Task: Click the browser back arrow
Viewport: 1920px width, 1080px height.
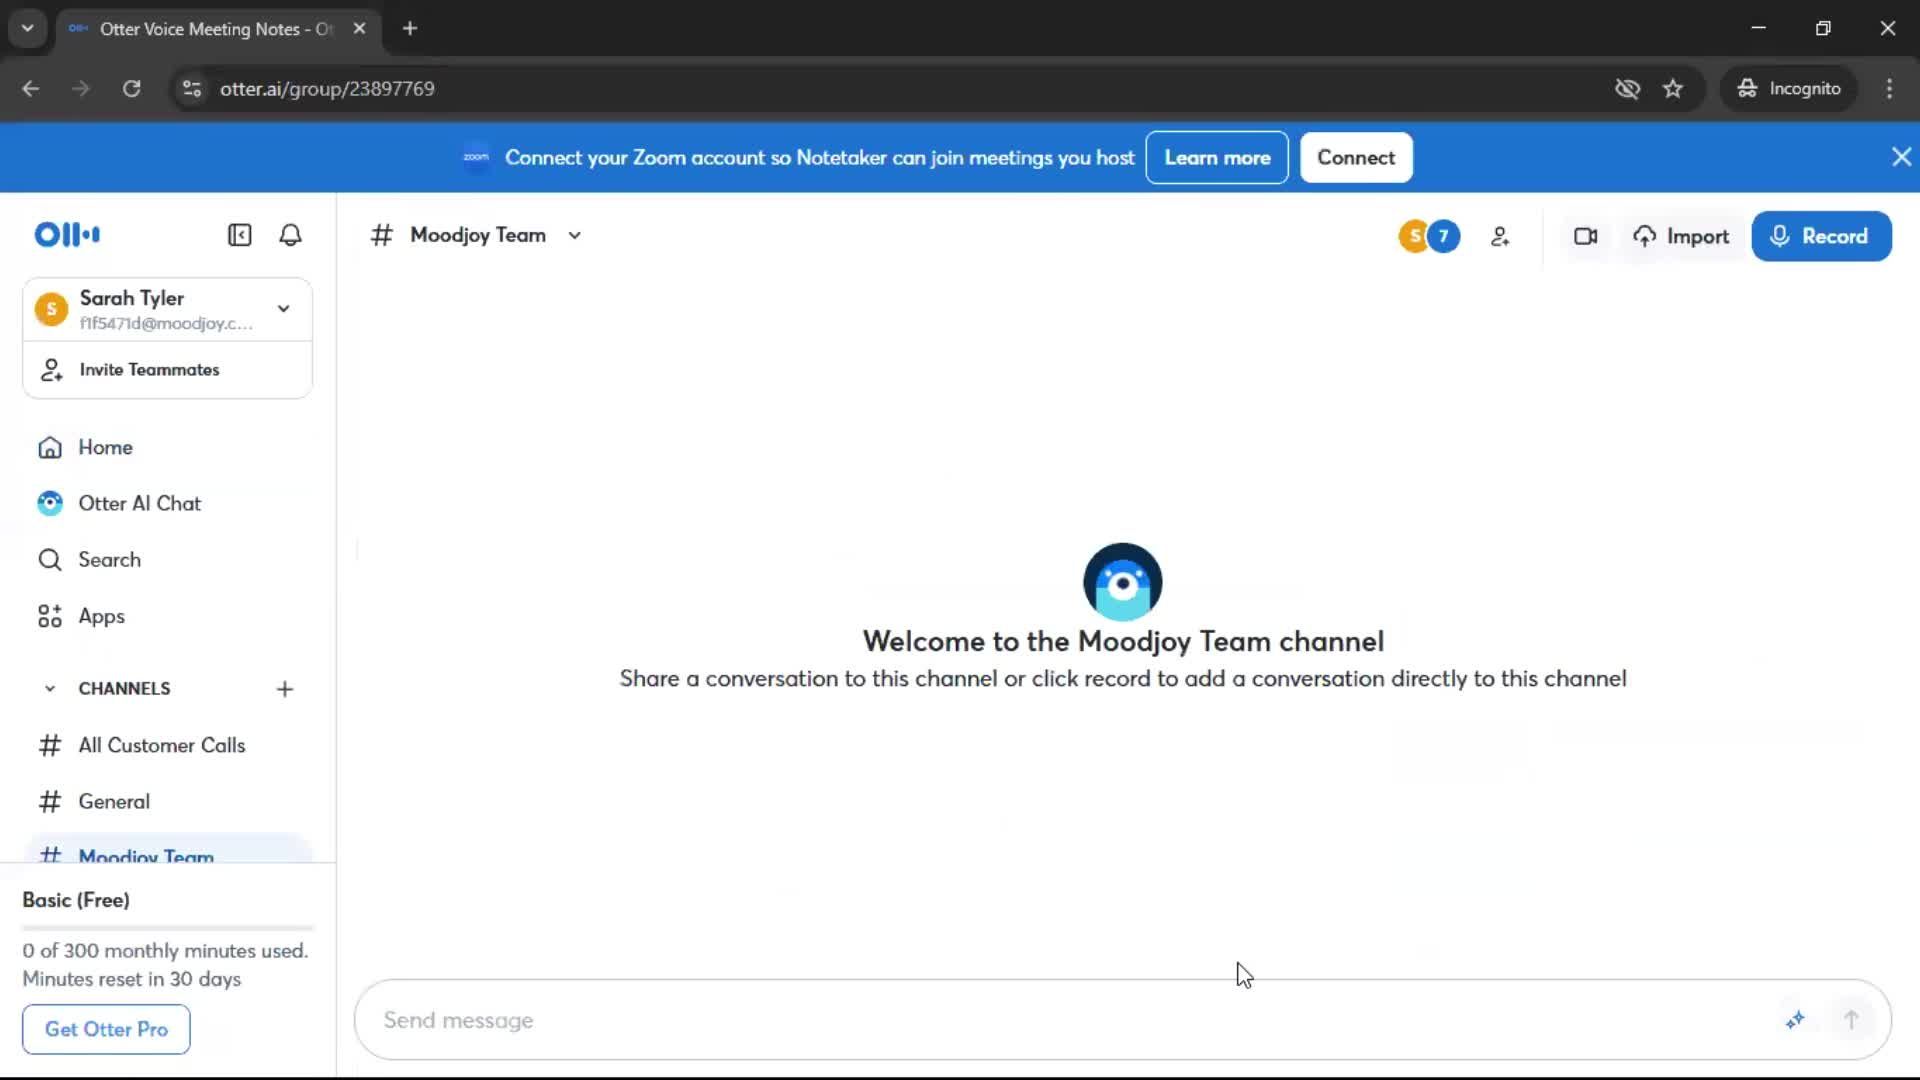Action: coord(31,89)
